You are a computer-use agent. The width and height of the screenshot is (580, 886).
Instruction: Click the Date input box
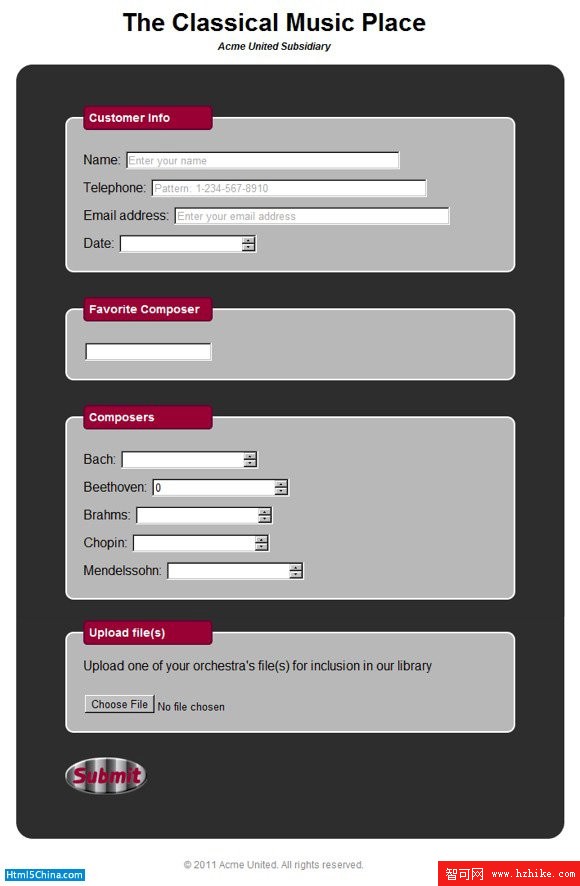[181, 244]
